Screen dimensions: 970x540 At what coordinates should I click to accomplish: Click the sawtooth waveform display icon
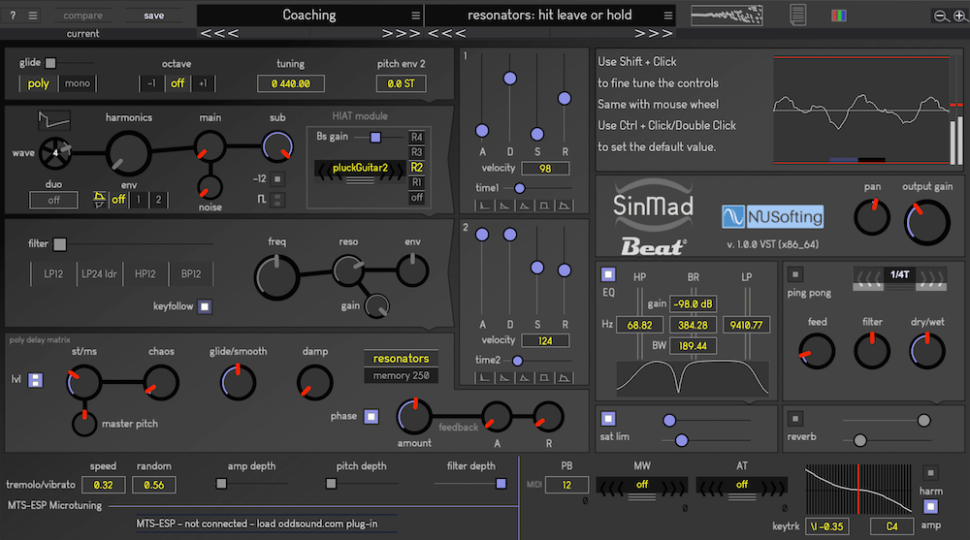pyautogui.click(x=55, y=121)
